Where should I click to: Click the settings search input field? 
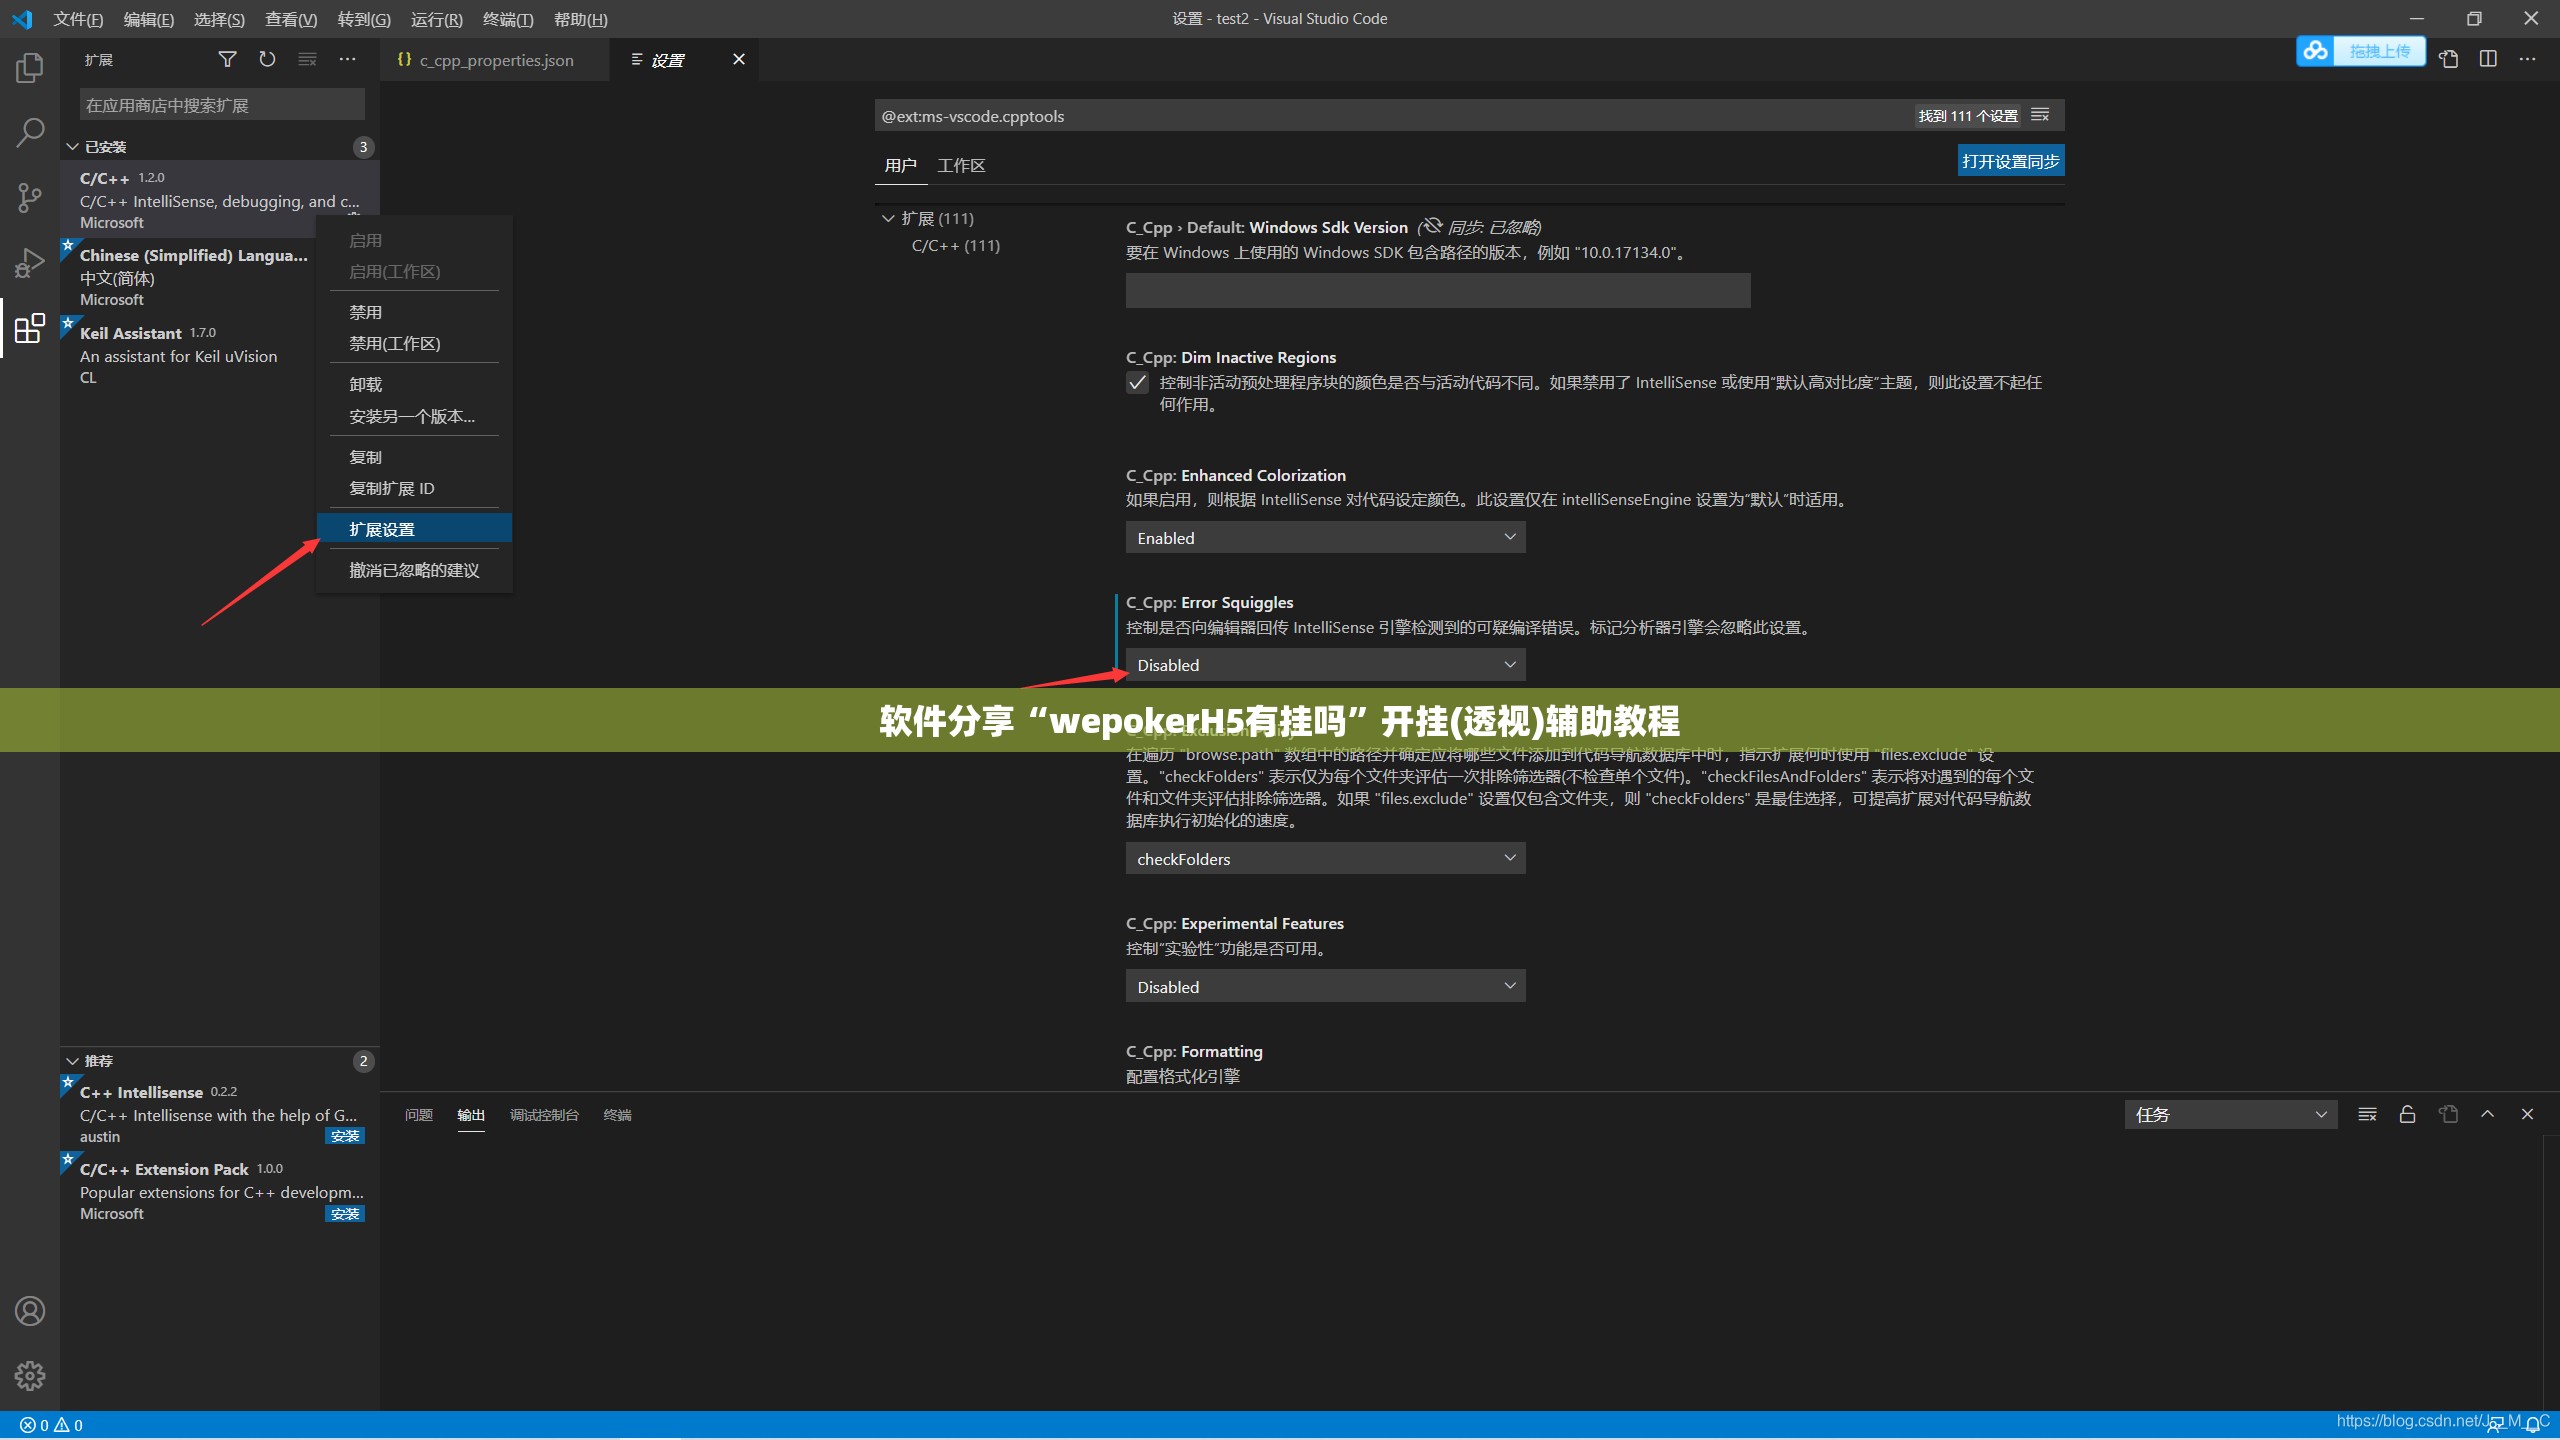[1393, 115]
